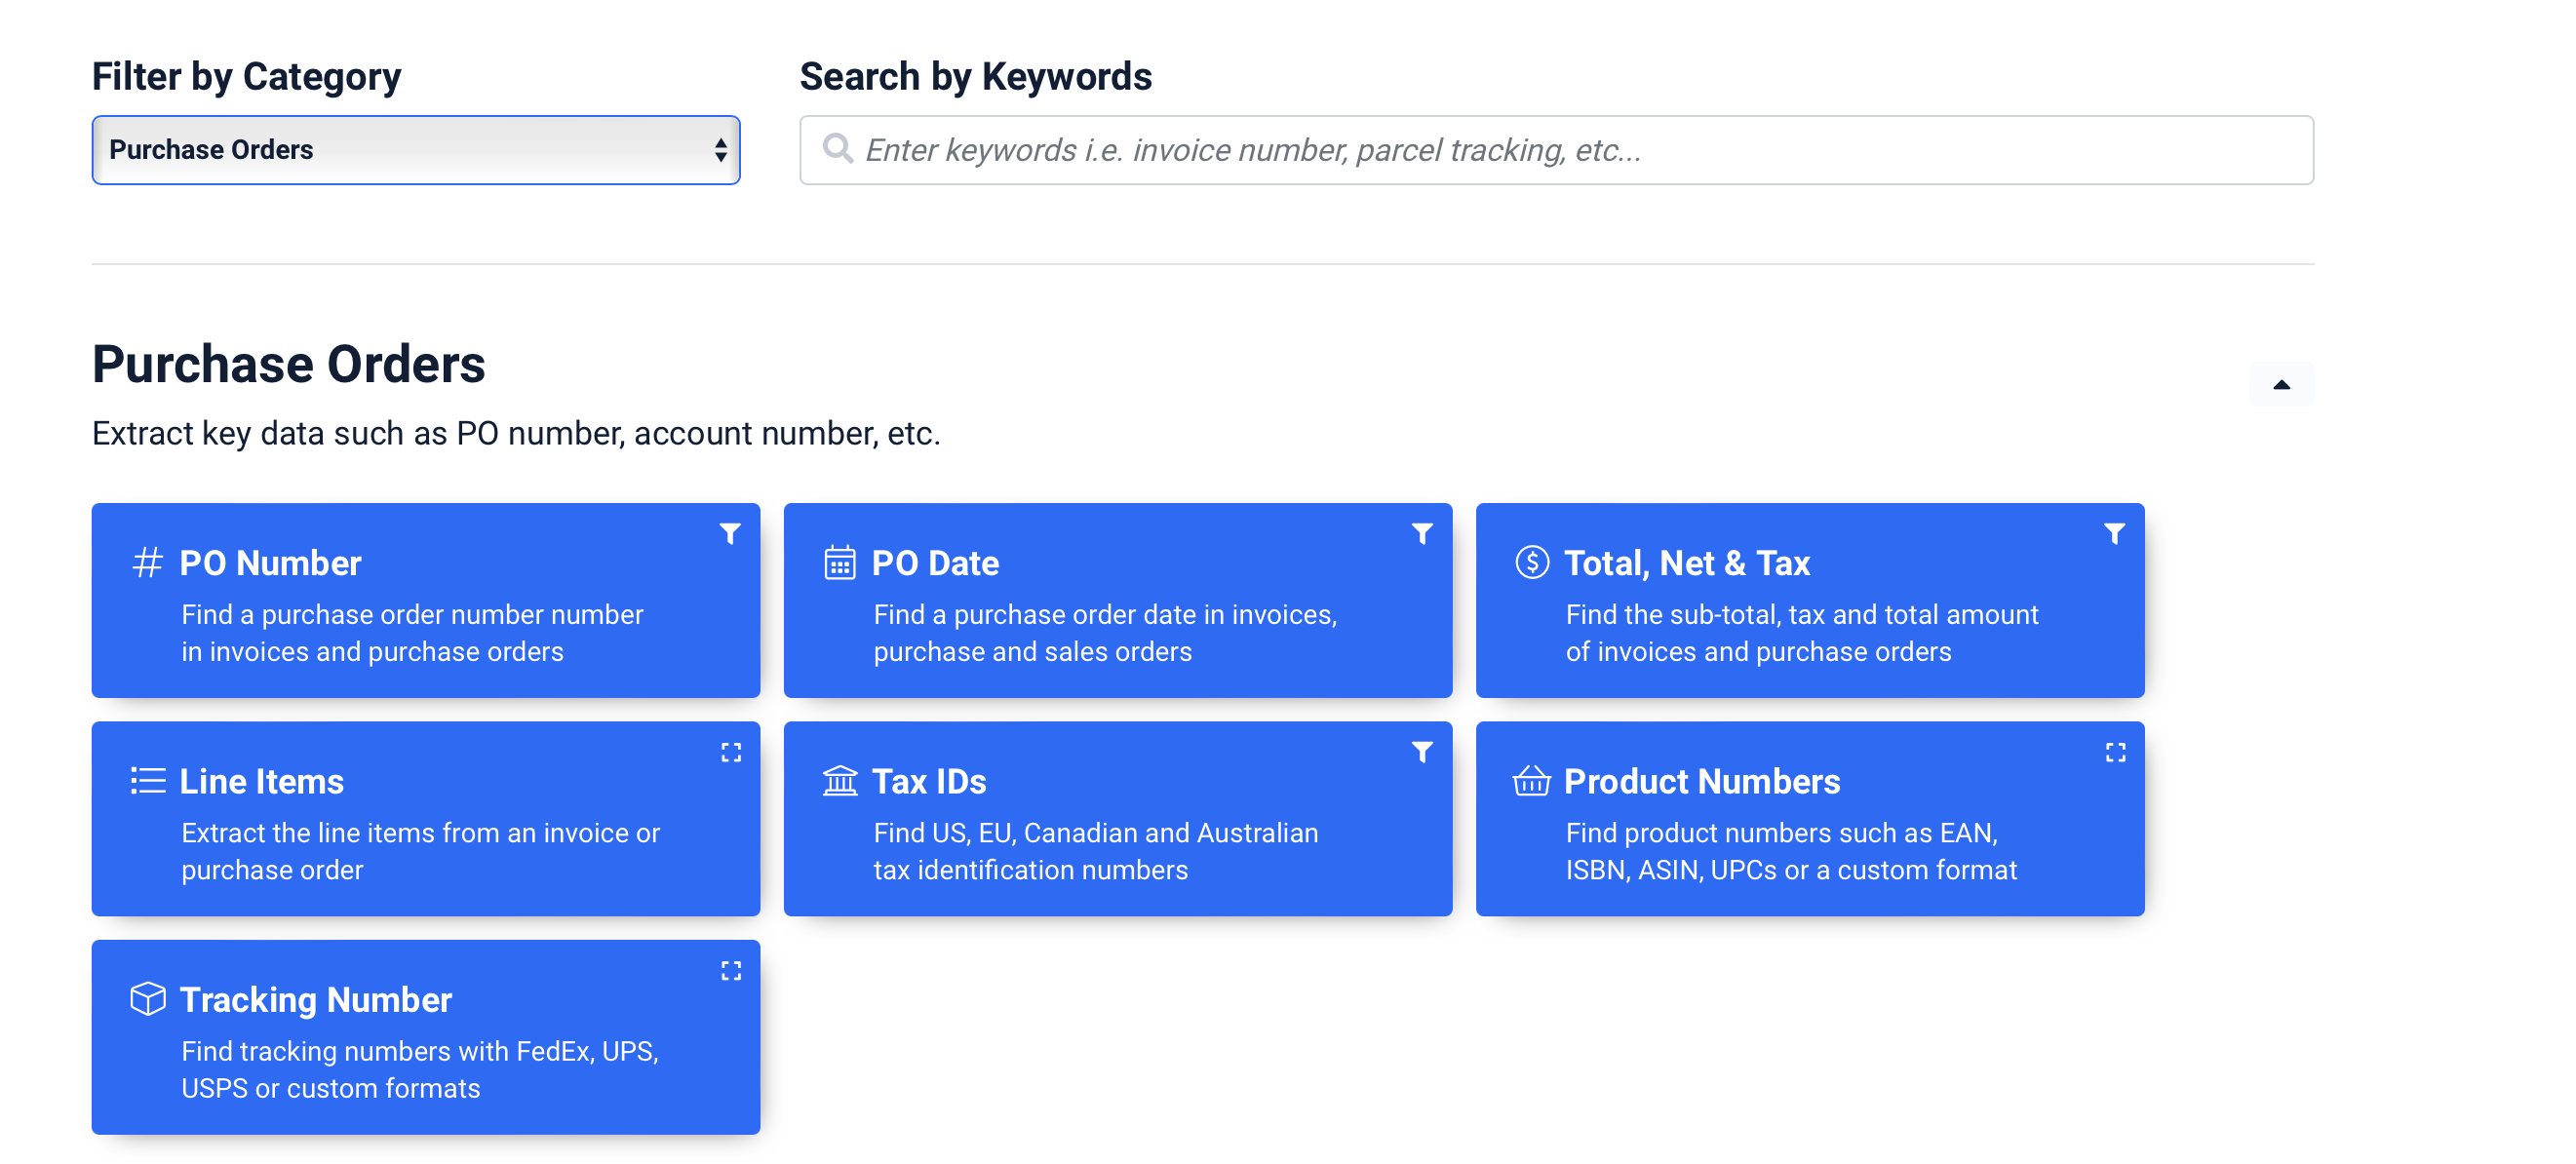Click the list icon on Line Items

coord(148,781)
